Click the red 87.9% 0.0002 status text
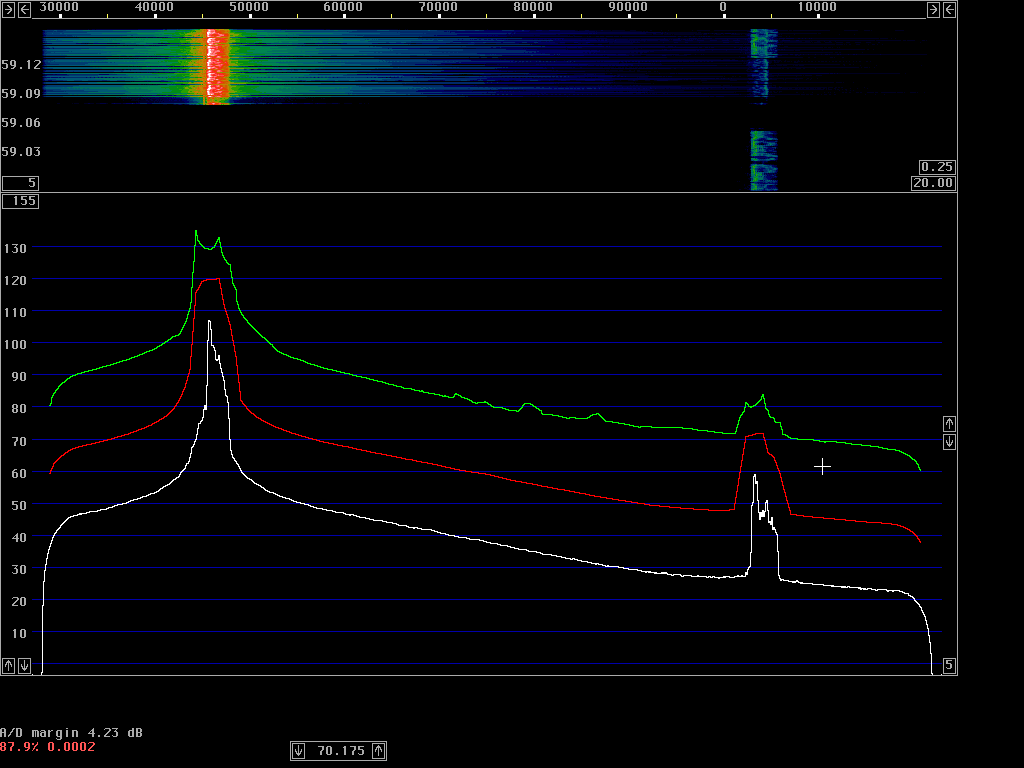1024x768 pixels. point(48,746)
